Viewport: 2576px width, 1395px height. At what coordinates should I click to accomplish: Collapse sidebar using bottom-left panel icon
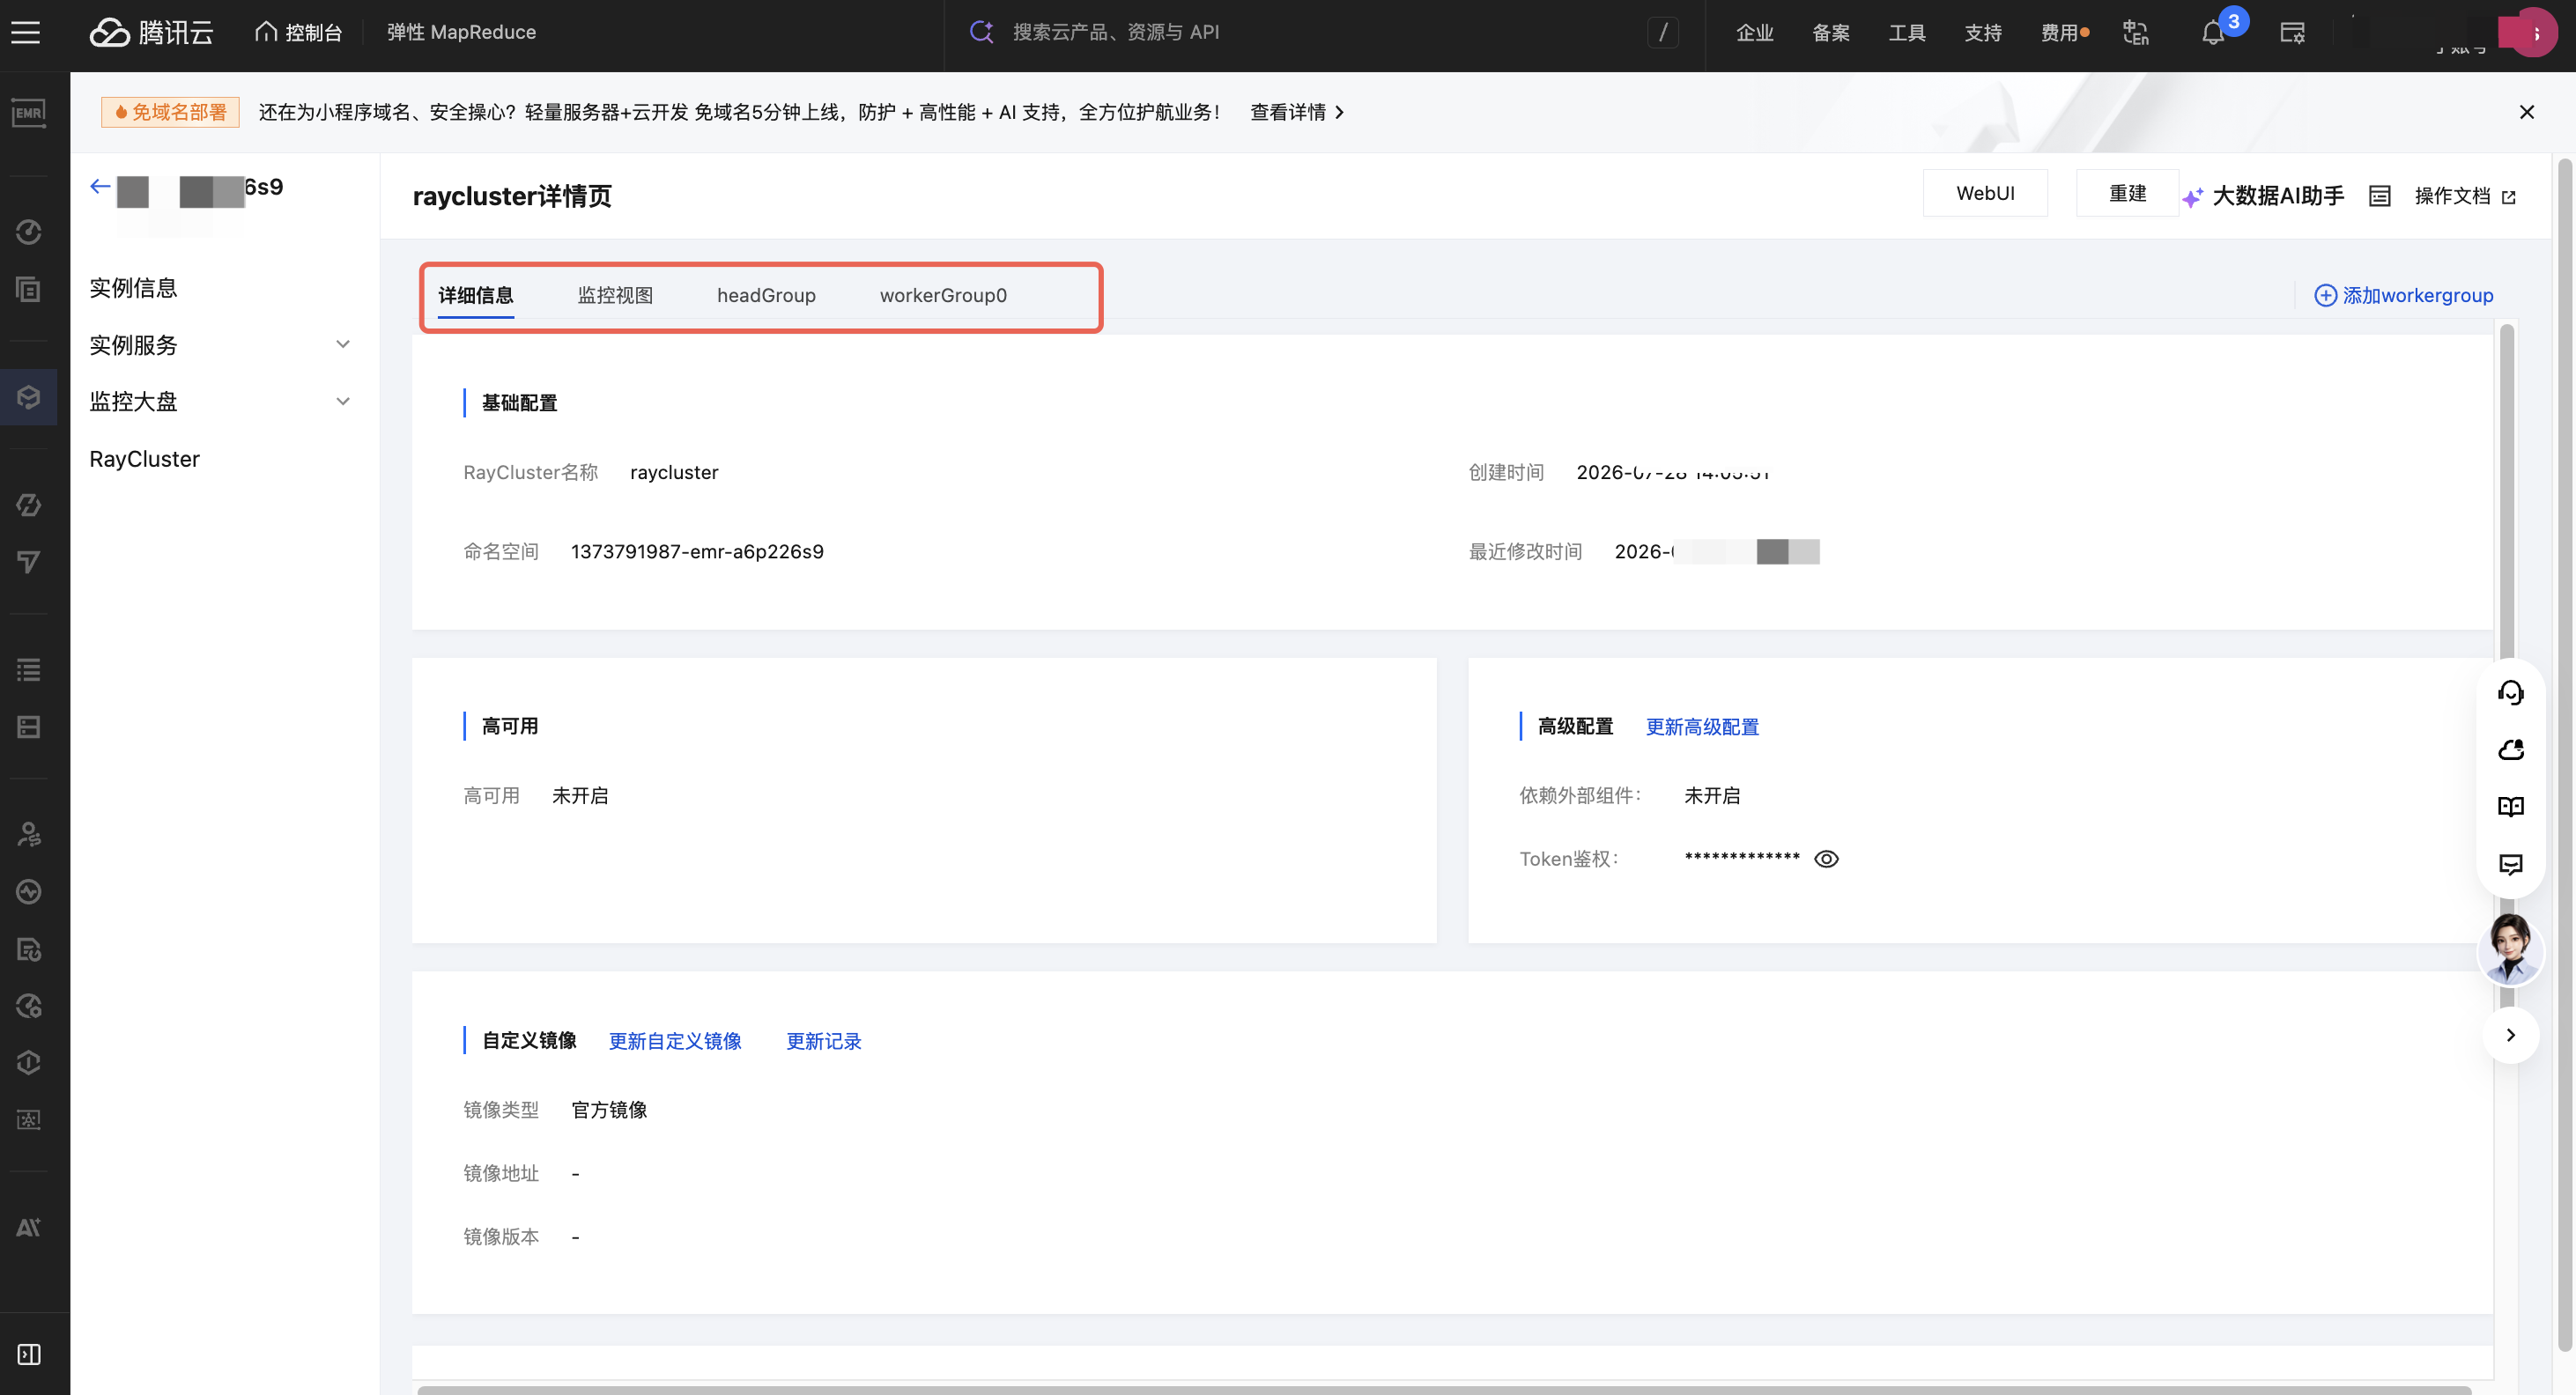[x=28, y=1354]
